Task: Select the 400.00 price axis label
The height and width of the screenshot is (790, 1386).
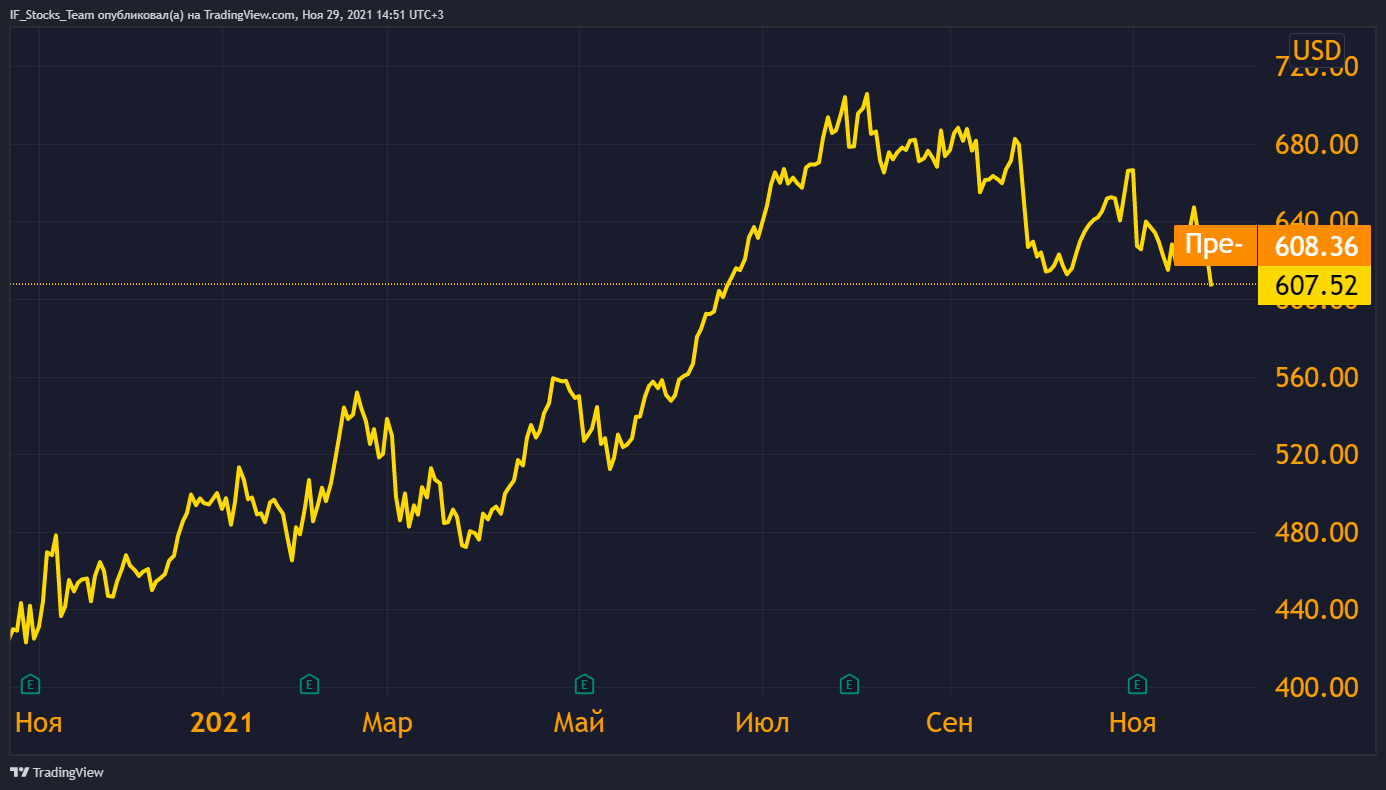Action: (x=1316, y=687)
